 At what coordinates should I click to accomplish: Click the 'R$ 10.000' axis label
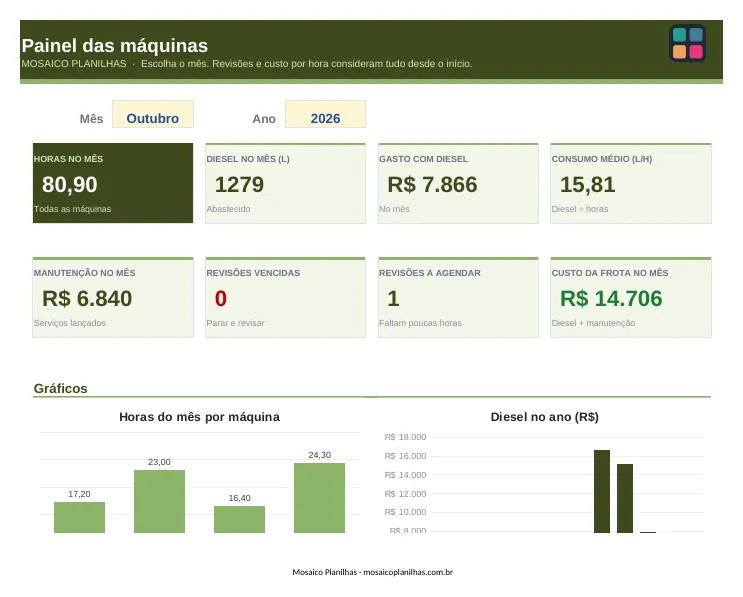(405, 512)
